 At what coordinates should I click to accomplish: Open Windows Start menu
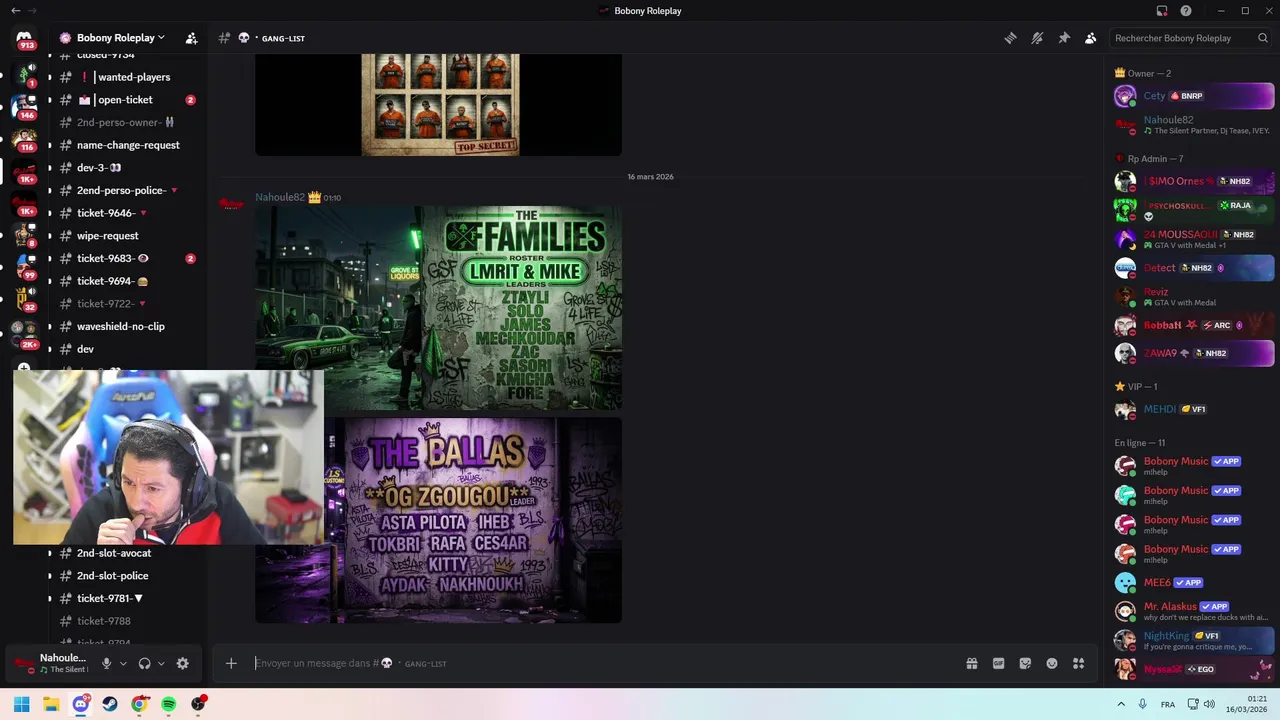click(21, 704)
